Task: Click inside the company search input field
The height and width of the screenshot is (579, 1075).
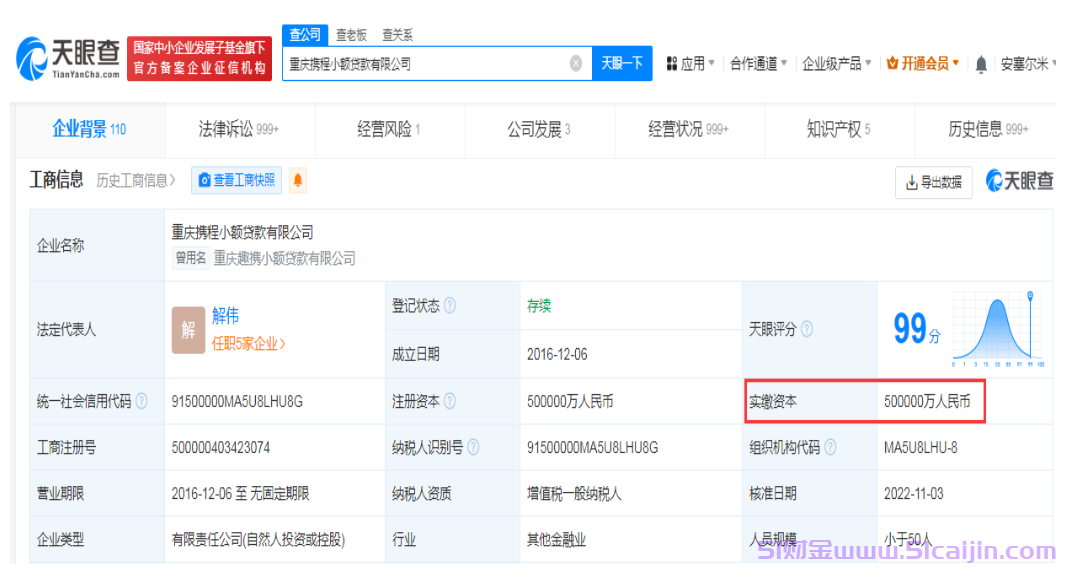Action: (x=420, y=63)
